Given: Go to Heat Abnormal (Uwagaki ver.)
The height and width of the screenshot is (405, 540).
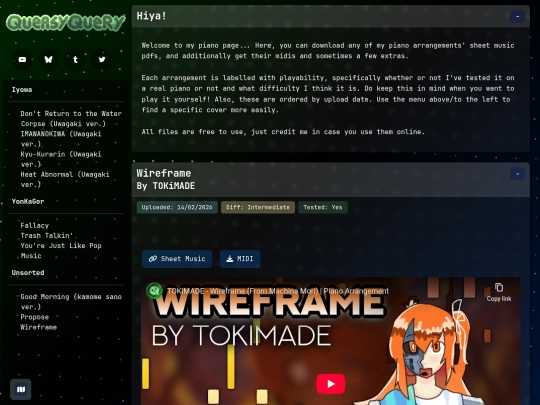Looking at the screenshot, I should tap(65, 179).
